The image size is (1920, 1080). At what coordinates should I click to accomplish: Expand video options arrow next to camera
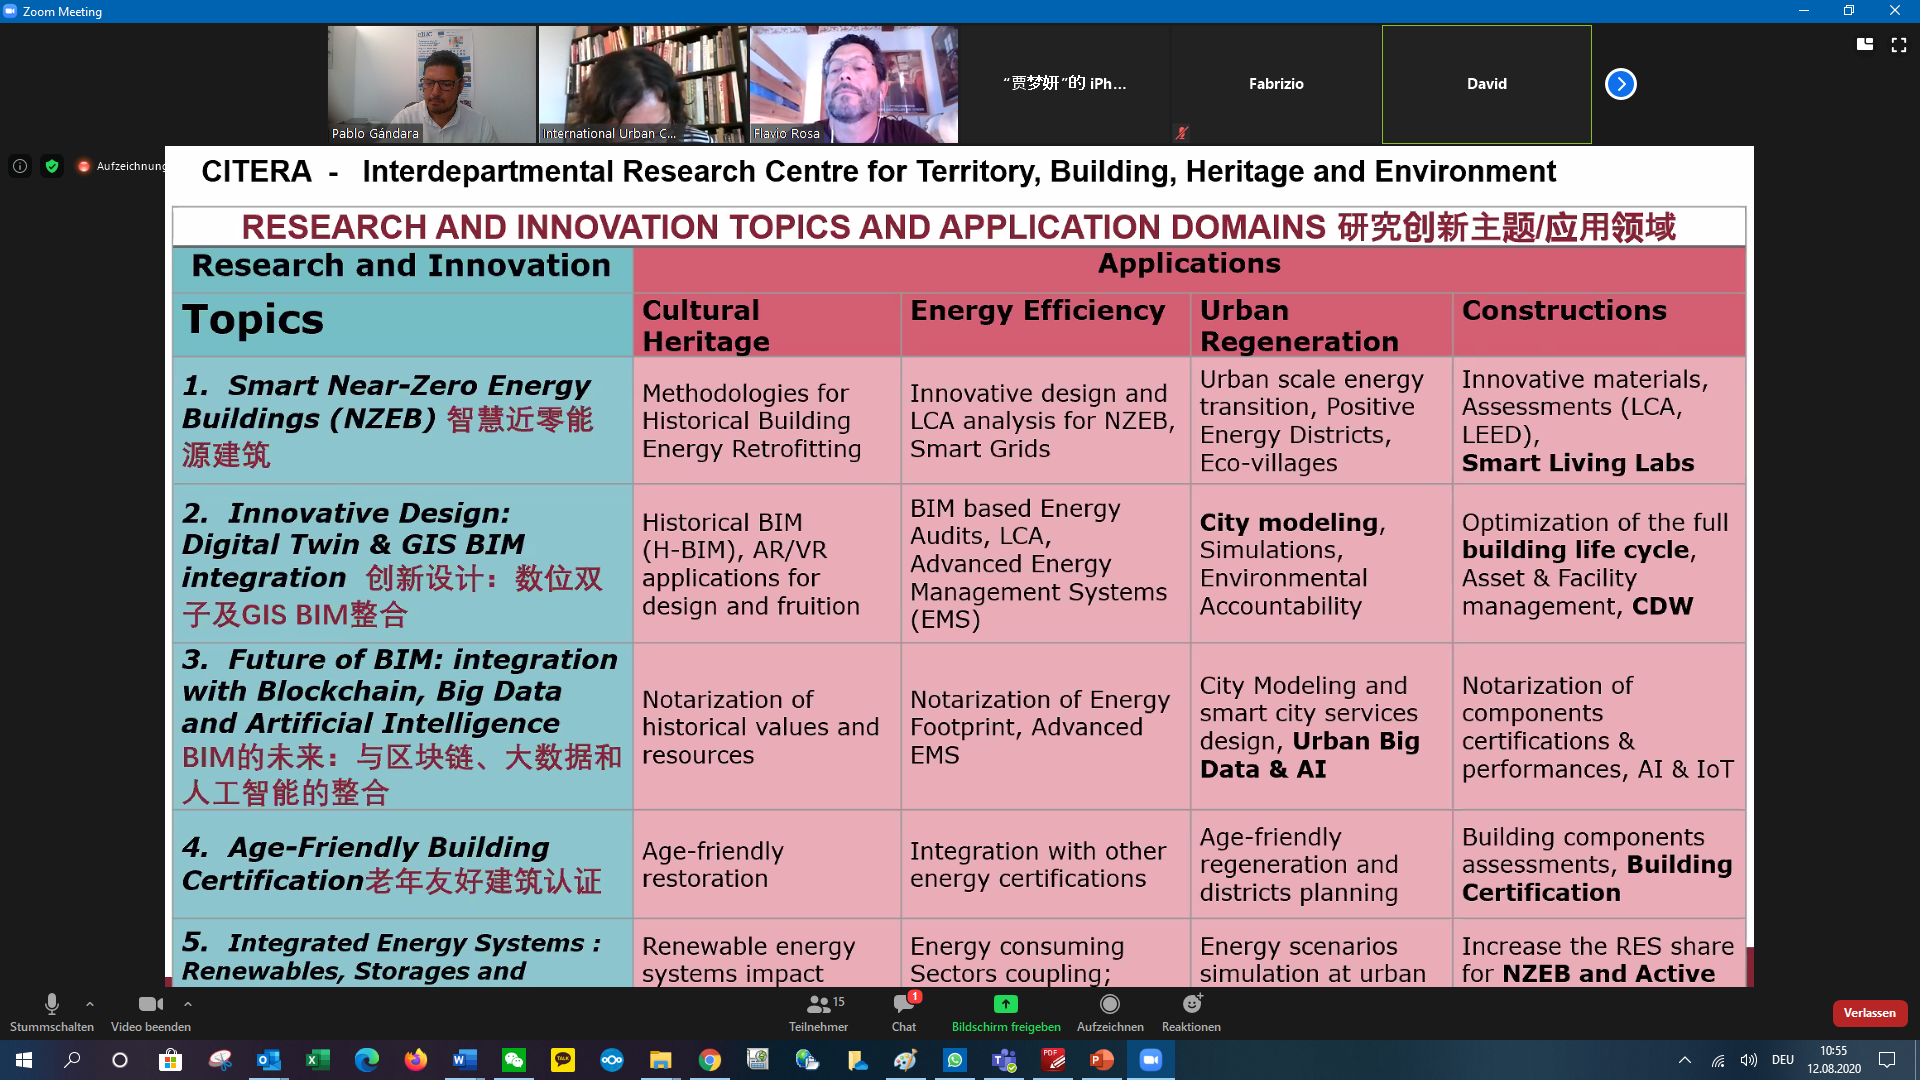click(188, 1004)
